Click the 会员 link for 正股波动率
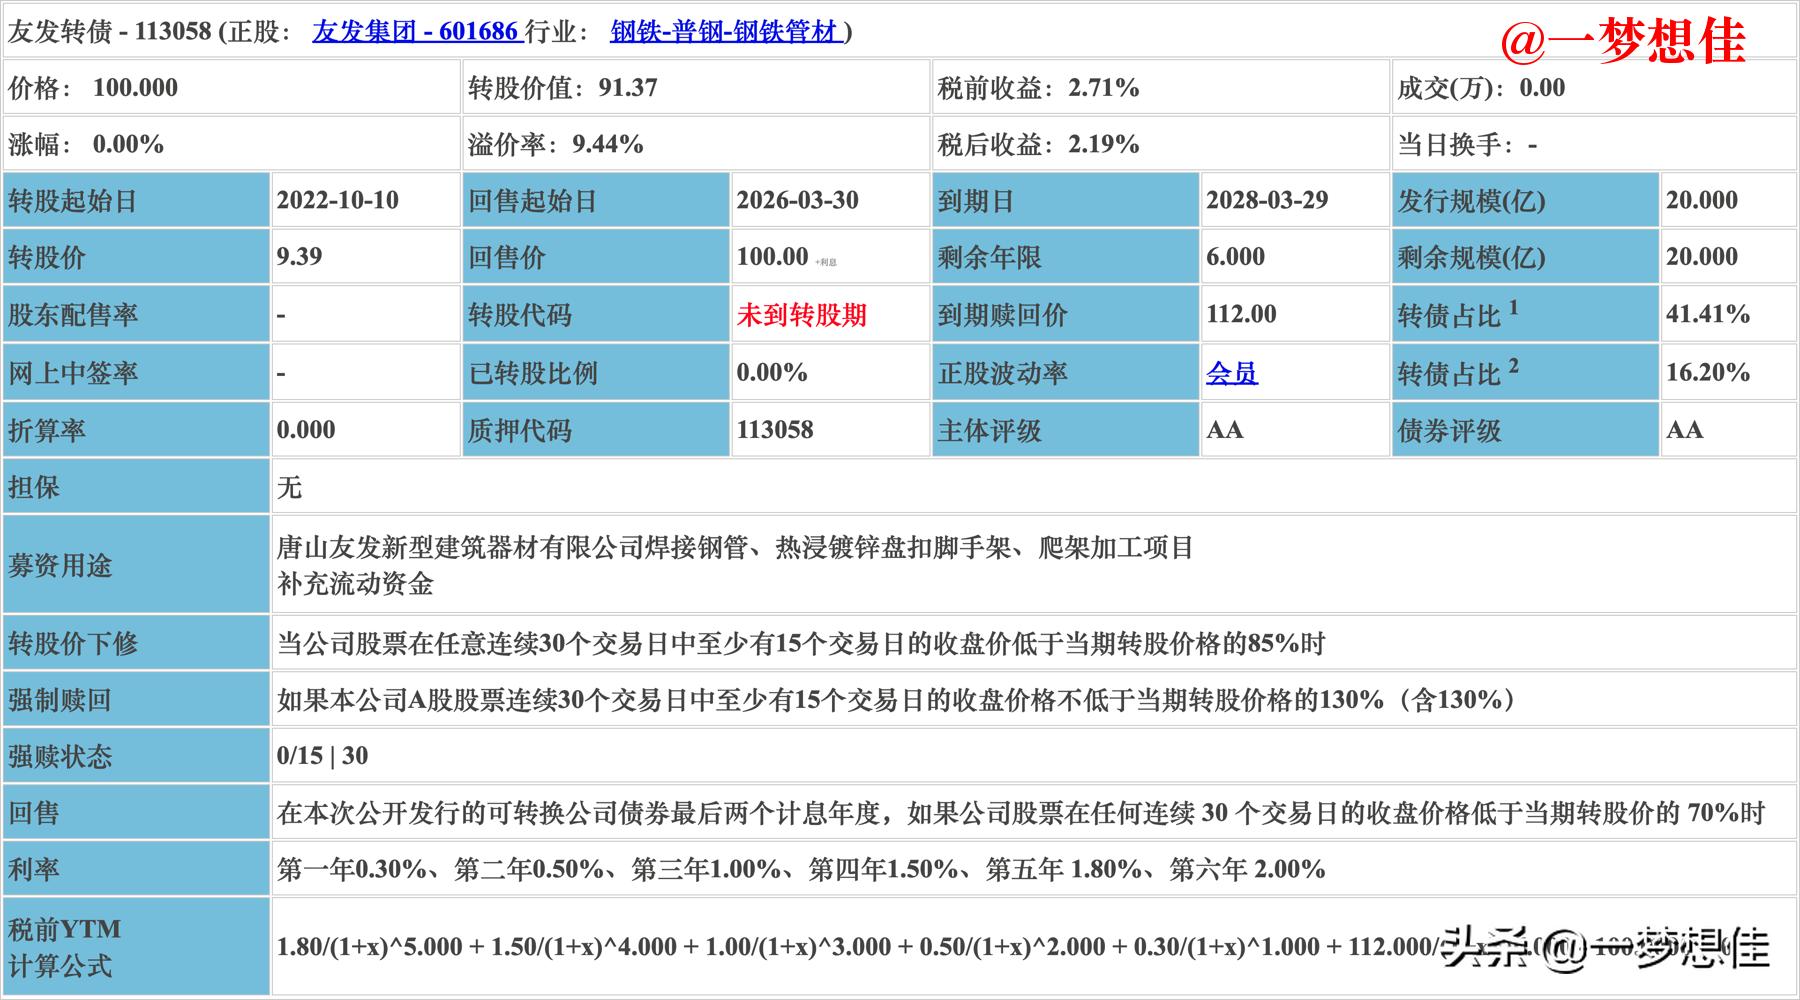This screenshot has height=1000, width=1800. [x=1229, y=372]
